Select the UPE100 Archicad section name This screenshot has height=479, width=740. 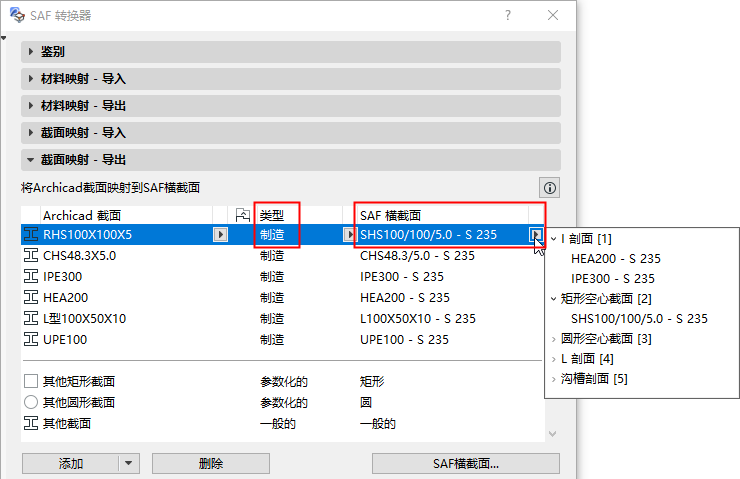point(65,339)
